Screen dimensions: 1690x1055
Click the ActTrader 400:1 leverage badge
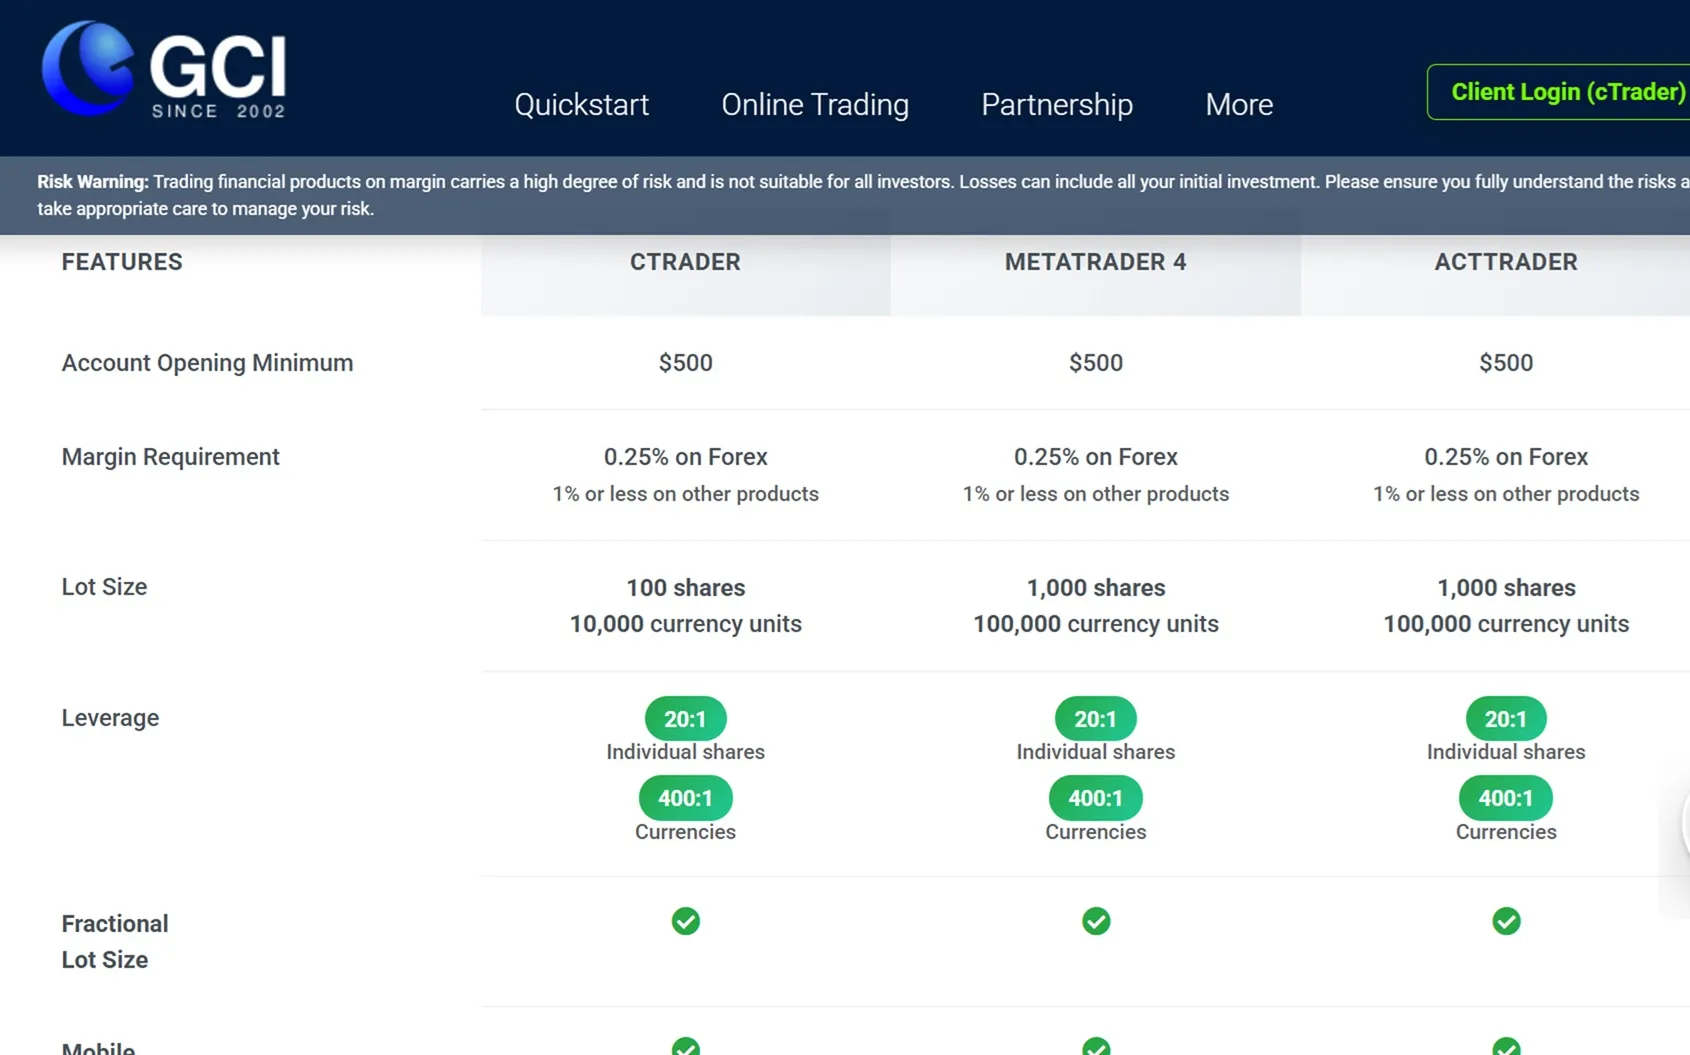coord(1506,798)
